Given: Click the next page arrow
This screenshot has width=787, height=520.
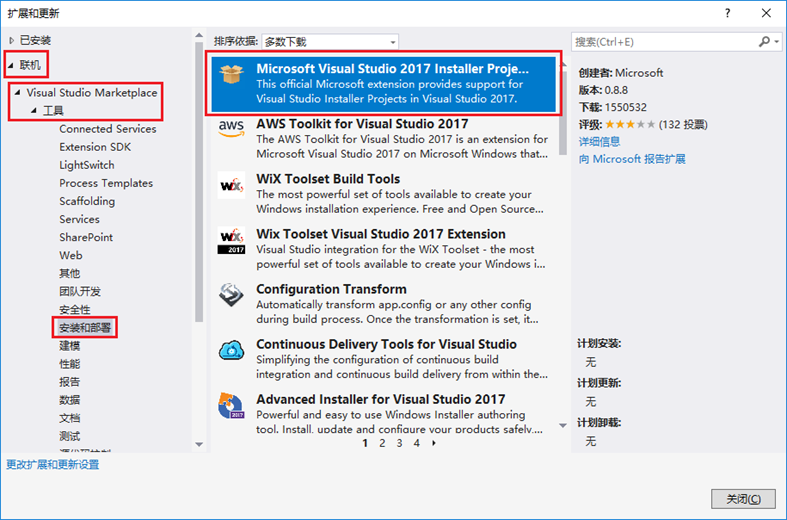Looking at the screenshot, I should (x=434, y=443).
